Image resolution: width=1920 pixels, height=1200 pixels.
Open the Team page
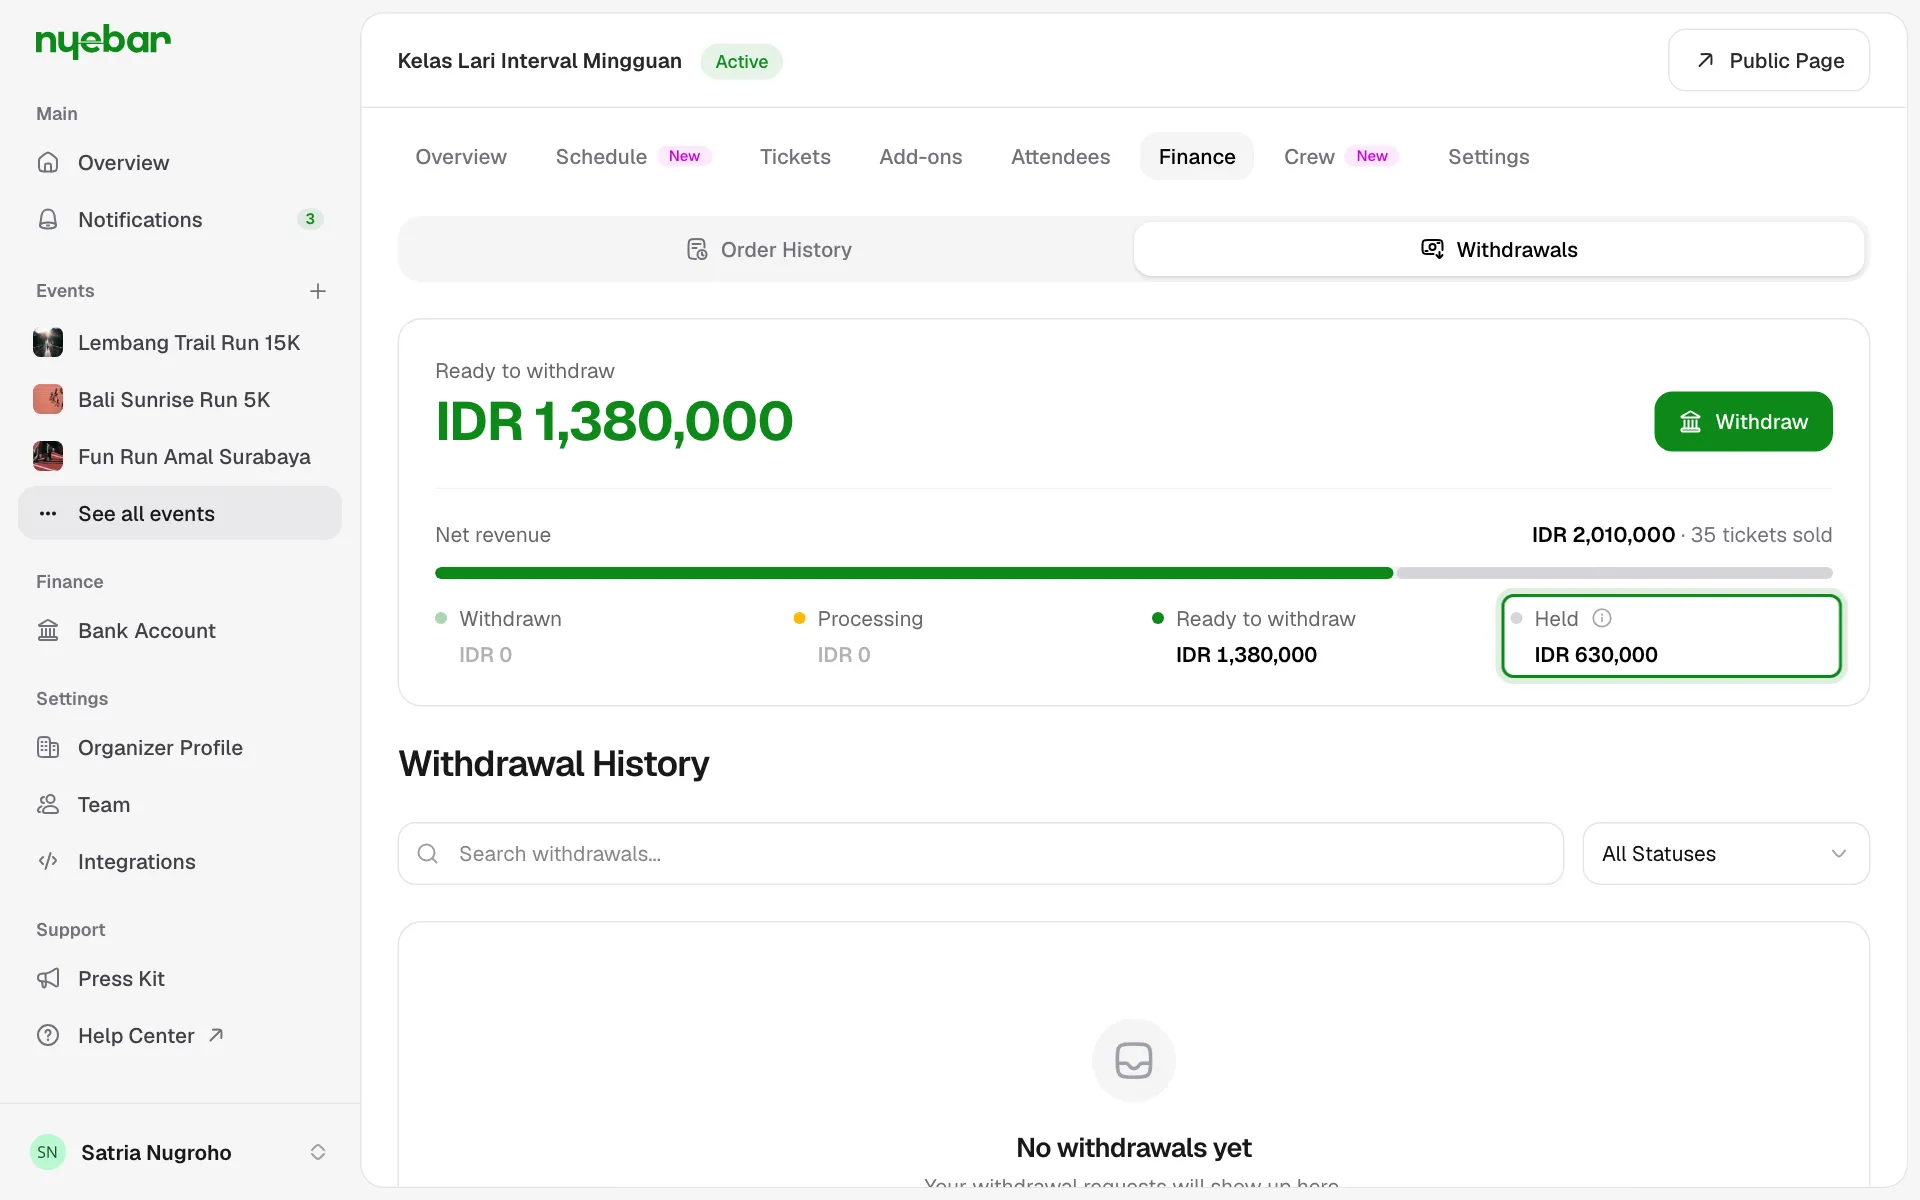coord(180,805)
